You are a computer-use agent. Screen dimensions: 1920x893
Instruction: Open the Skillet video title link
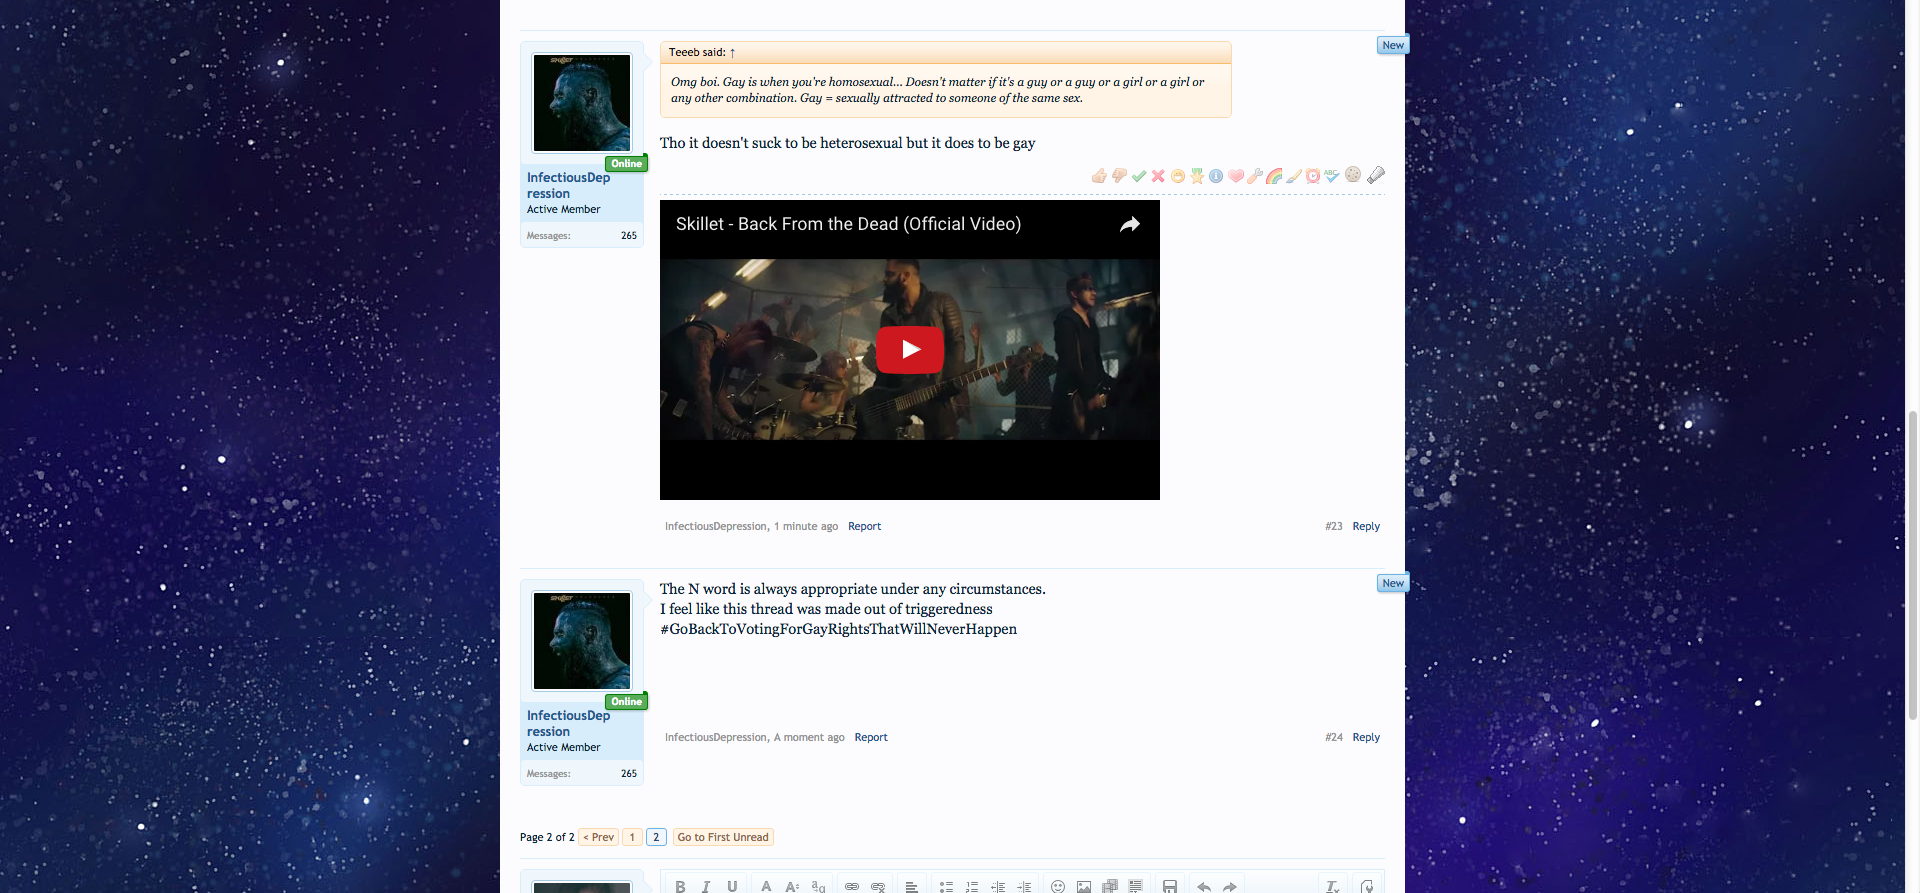coord(848,224)
